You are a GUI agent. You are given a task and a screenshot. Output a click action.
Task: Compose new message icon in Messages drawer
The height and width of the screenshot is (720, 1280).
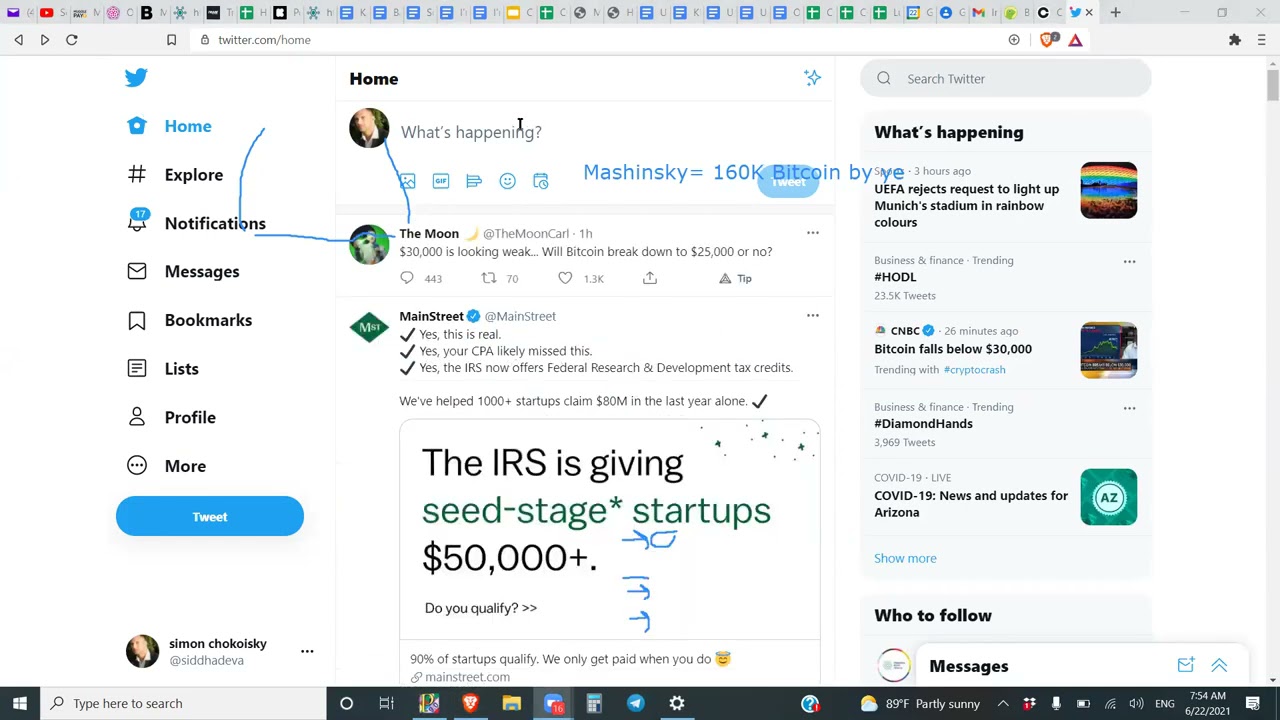tap(1186, 666)
